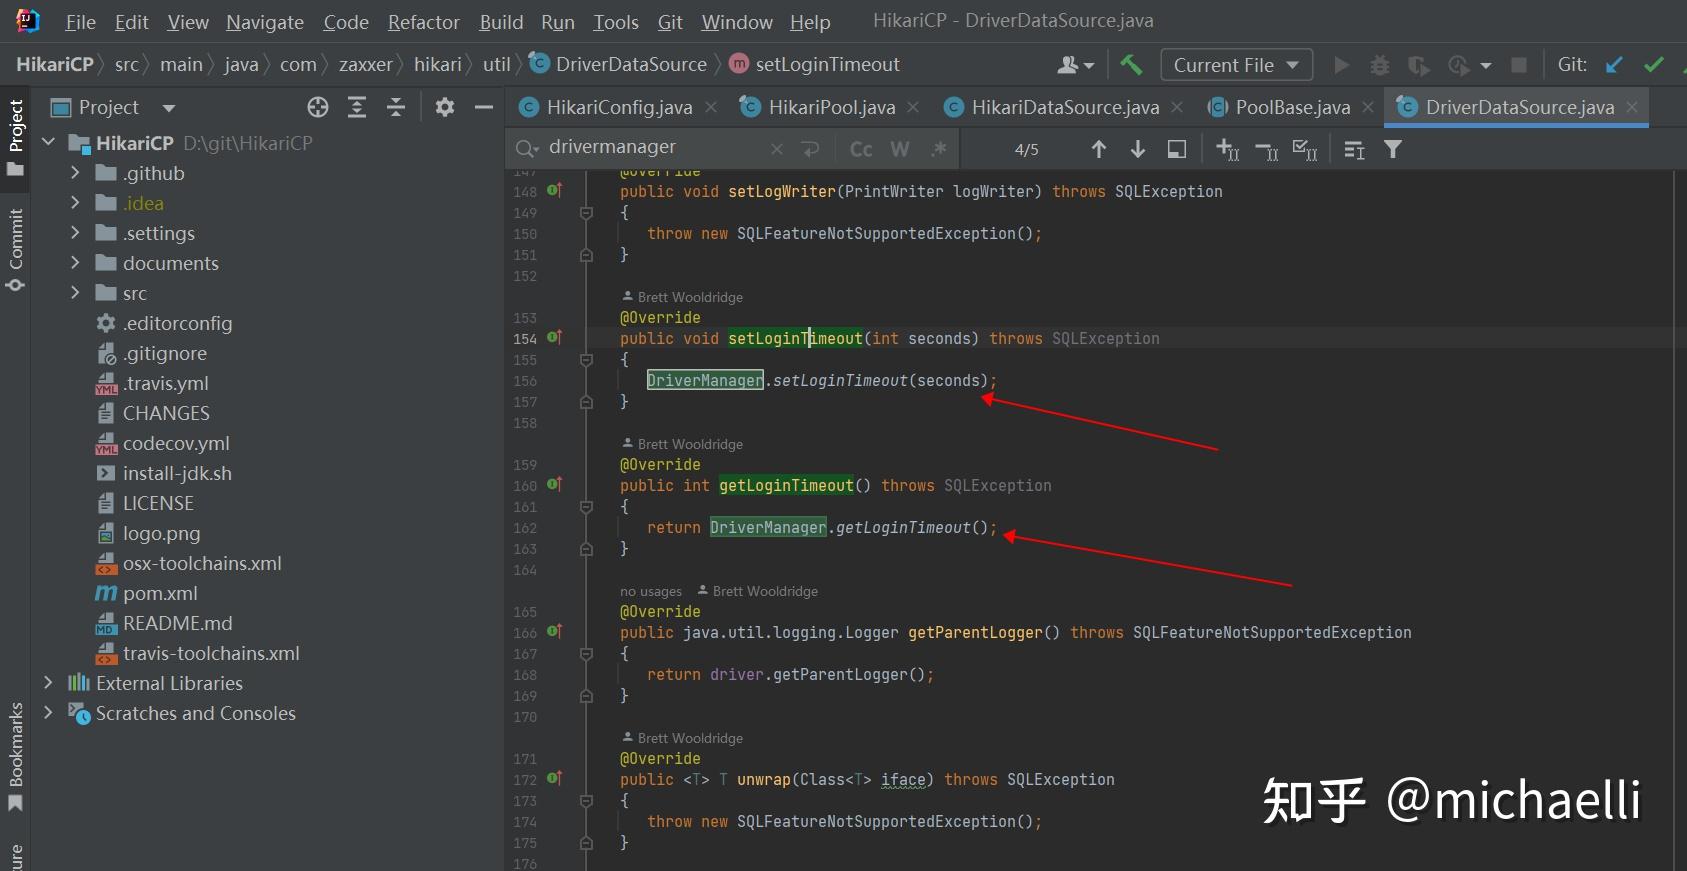Toggle regex search option
Screen dimensions: 1687x871
(x=938, y=149)
